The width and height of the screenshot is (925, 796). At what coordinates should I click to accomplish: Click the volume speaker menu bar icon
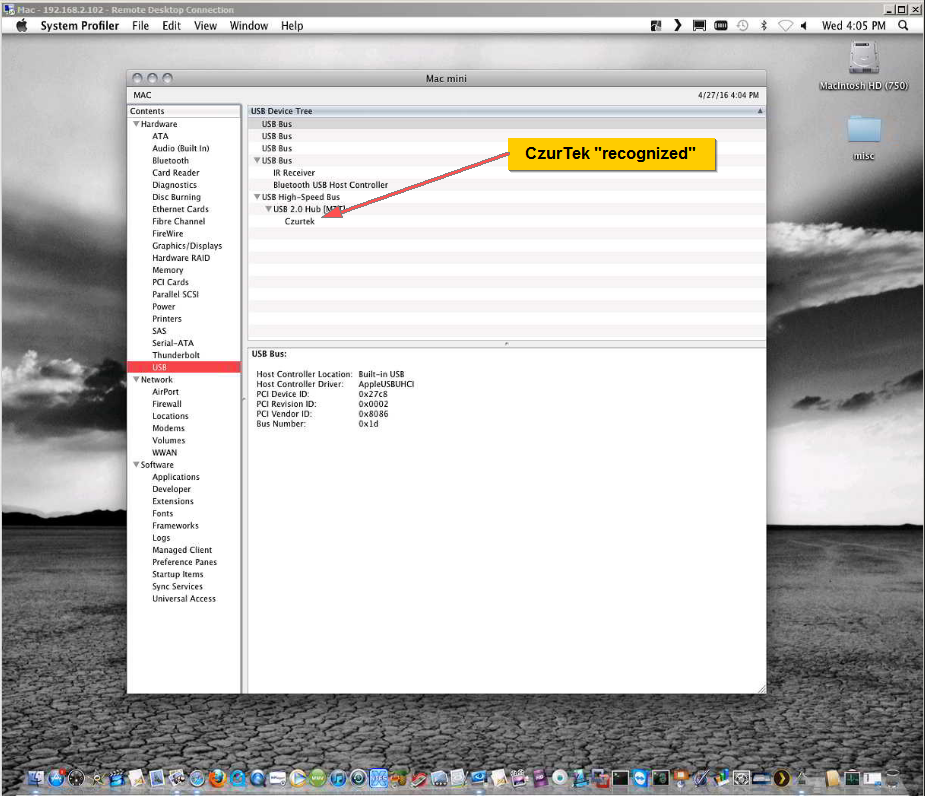[803, 25]
